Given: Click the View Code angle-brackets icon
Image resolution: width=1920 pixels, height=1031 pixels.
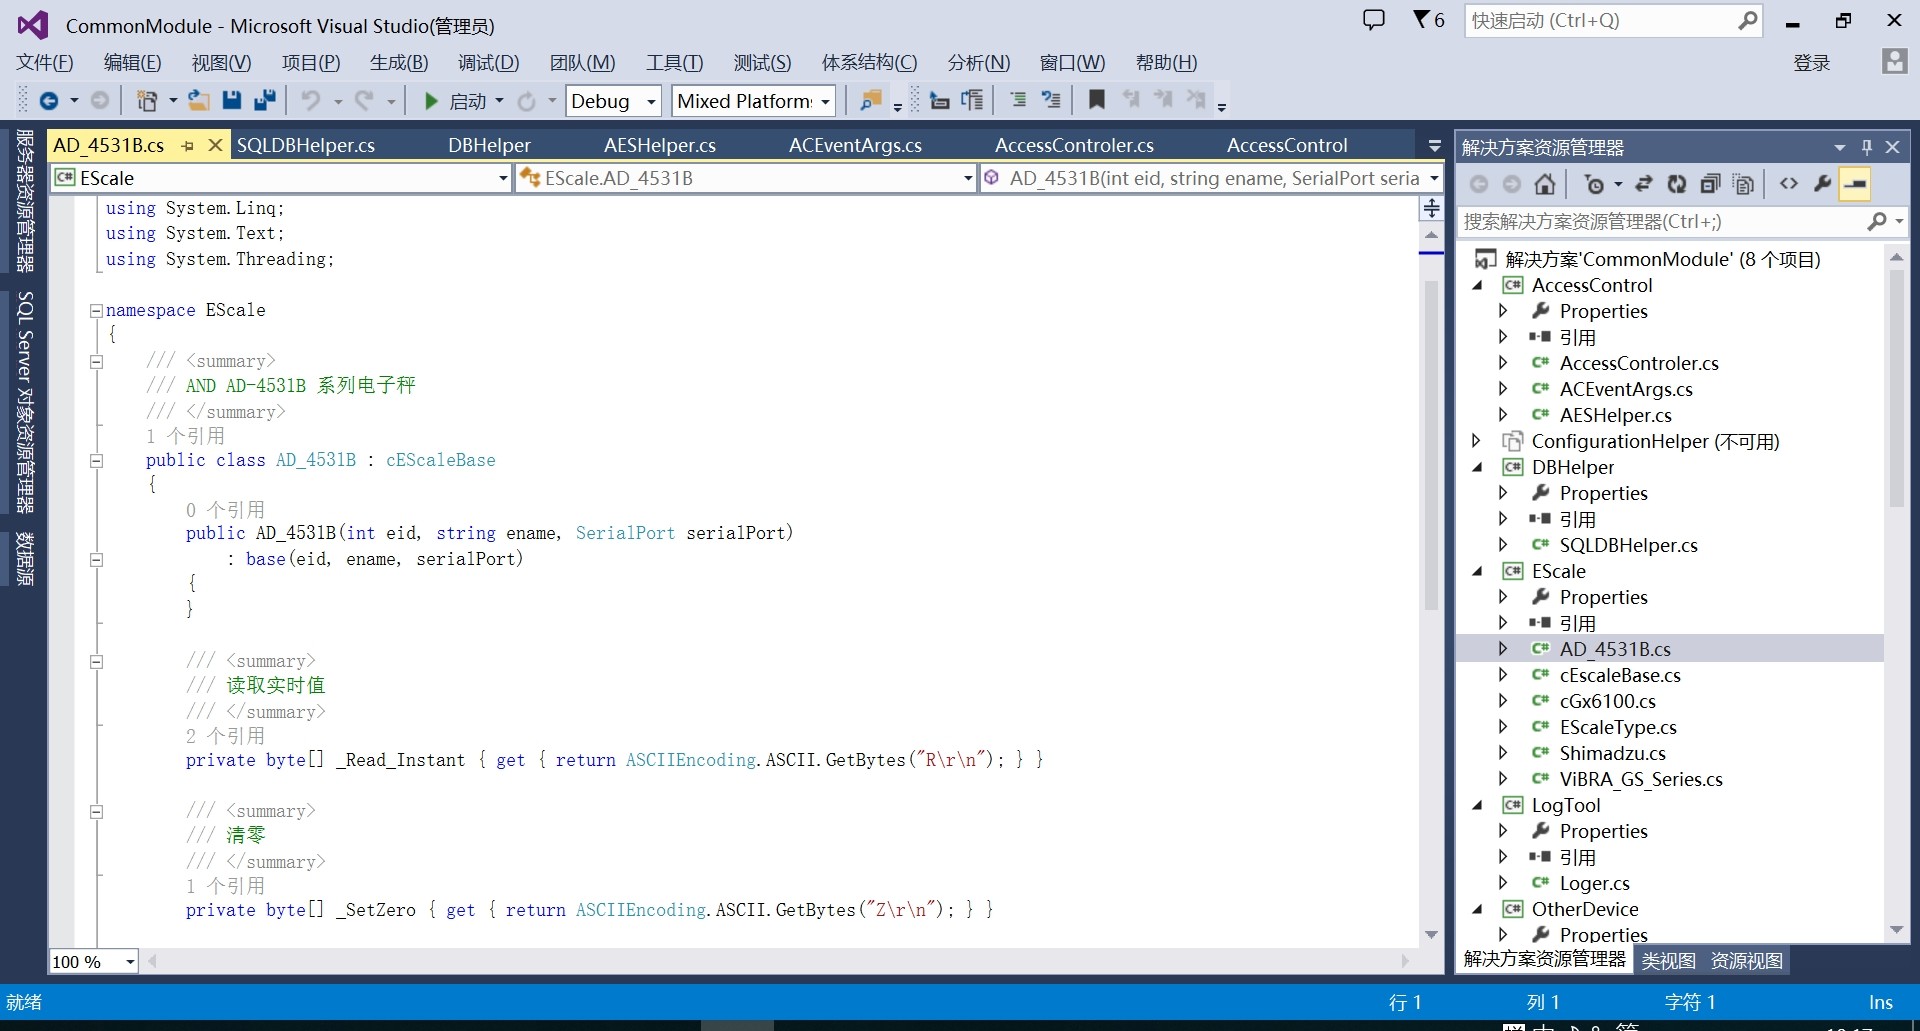Looking at the screenshot, I should point(1789,184).
